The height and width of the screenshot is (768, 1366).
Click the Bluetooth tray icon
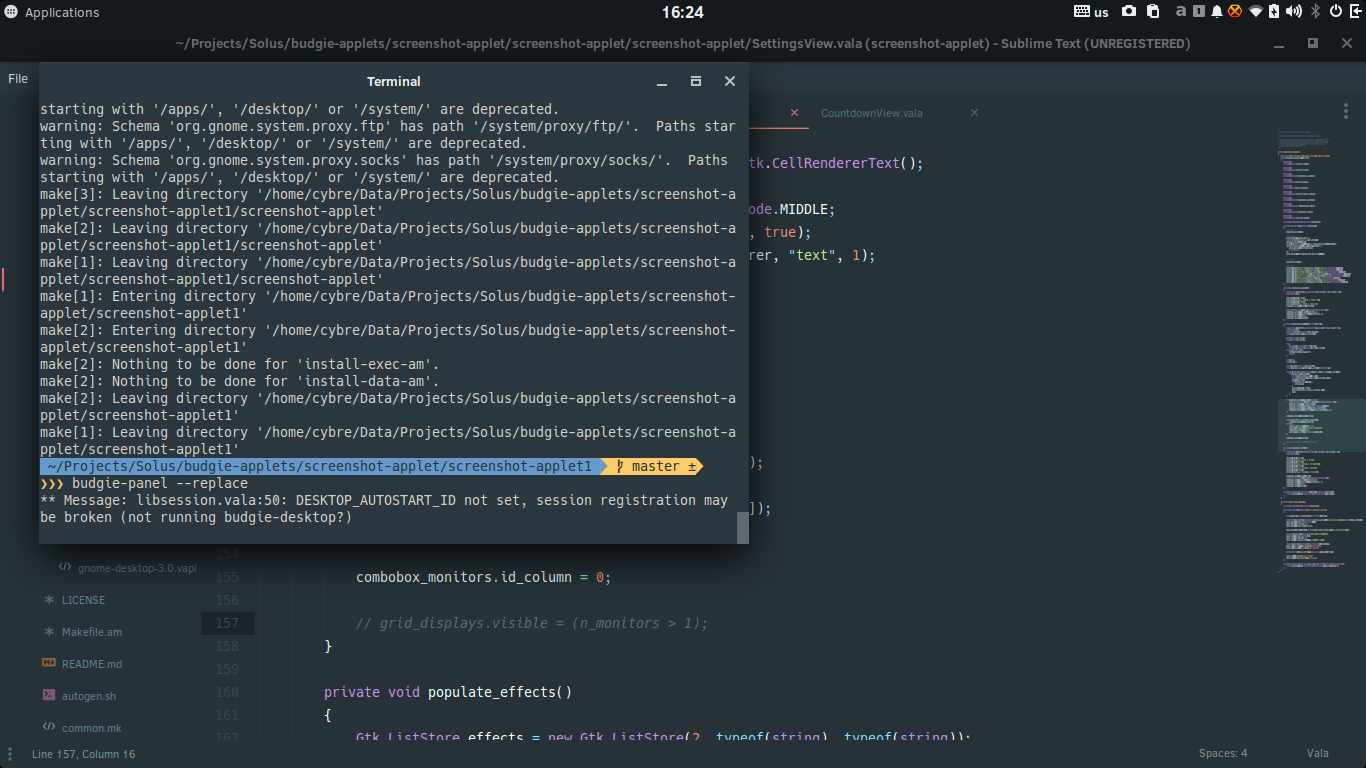[1316, 12]
